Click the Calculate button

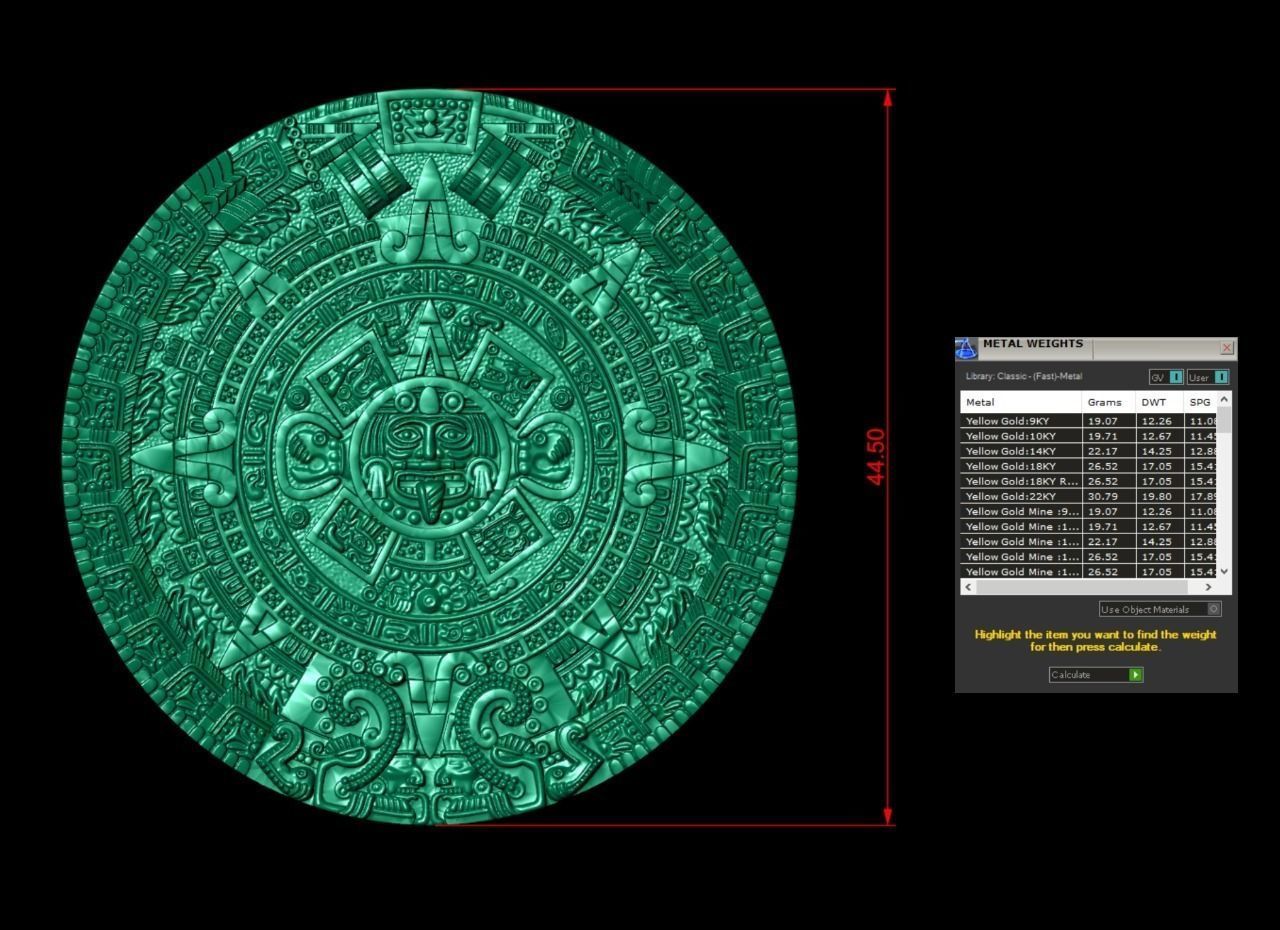pos(1095,675)
